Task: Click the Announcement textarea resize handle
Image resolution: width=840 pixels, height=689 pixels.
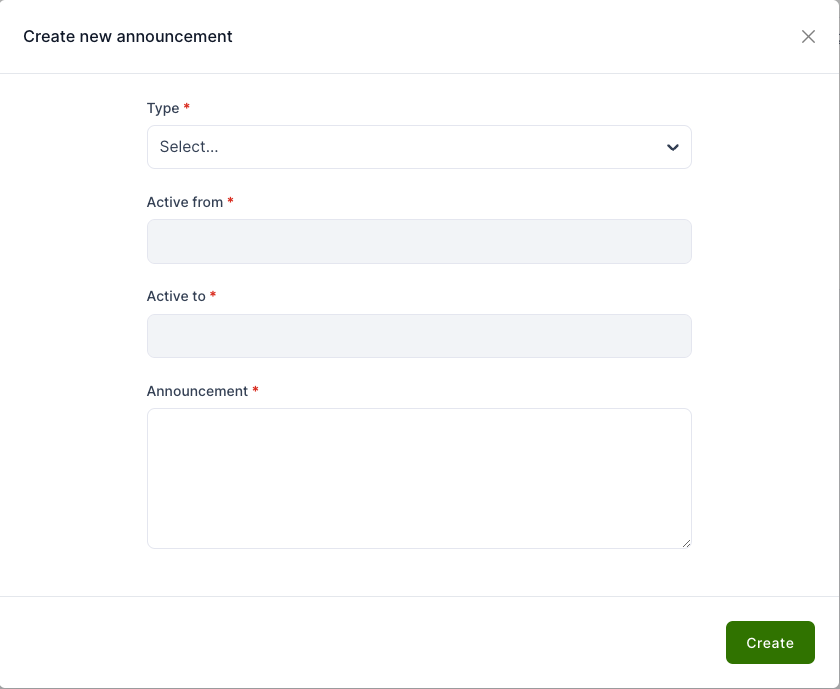Action: (686, 543)
